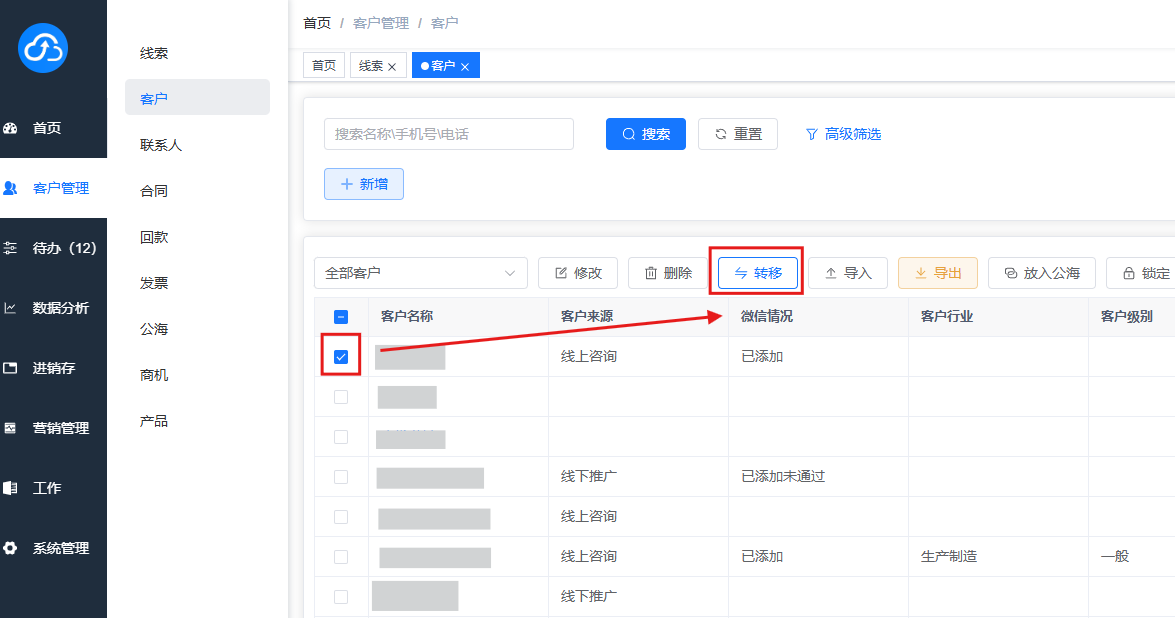This screenshot has width=1175, height=618.
Task: Close the 客户 tab with its X
Action: point(465,67)
